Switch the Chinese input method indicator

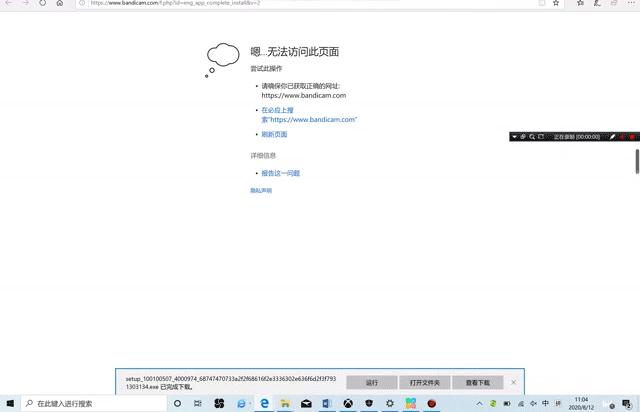(x=545, y=403)
